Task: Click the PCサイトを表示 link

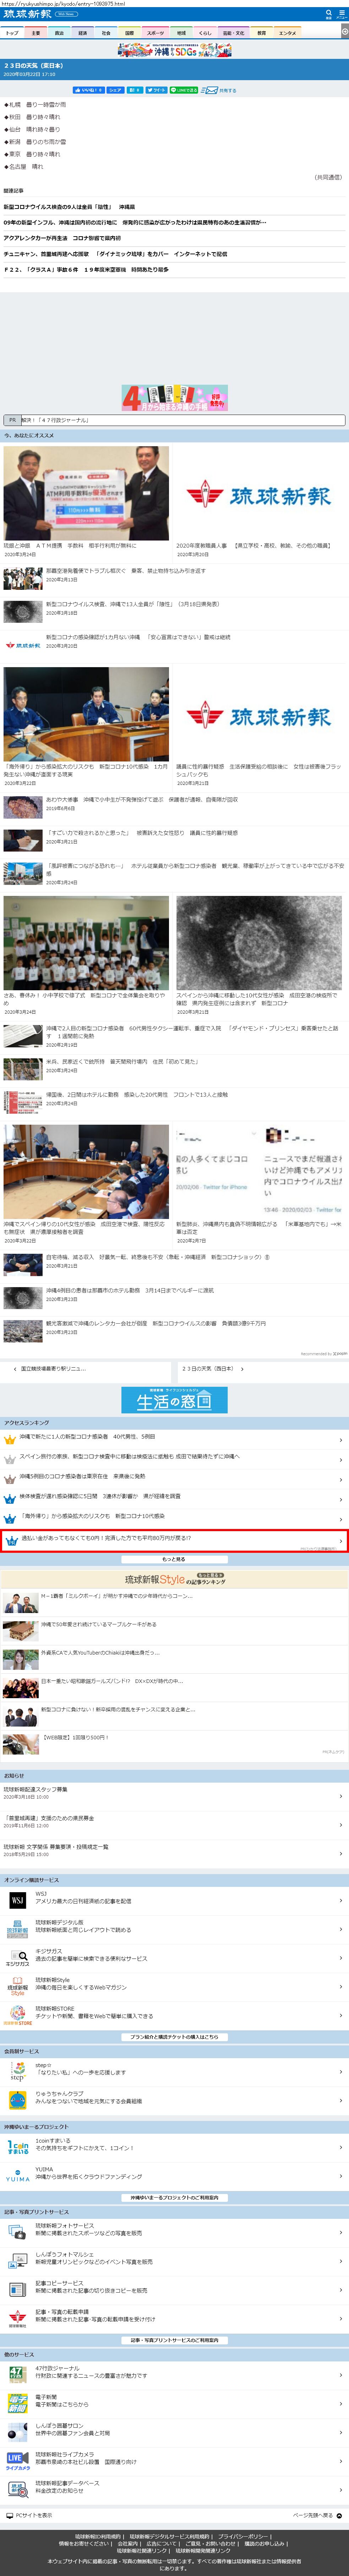Action: [x=30, y=2515]
